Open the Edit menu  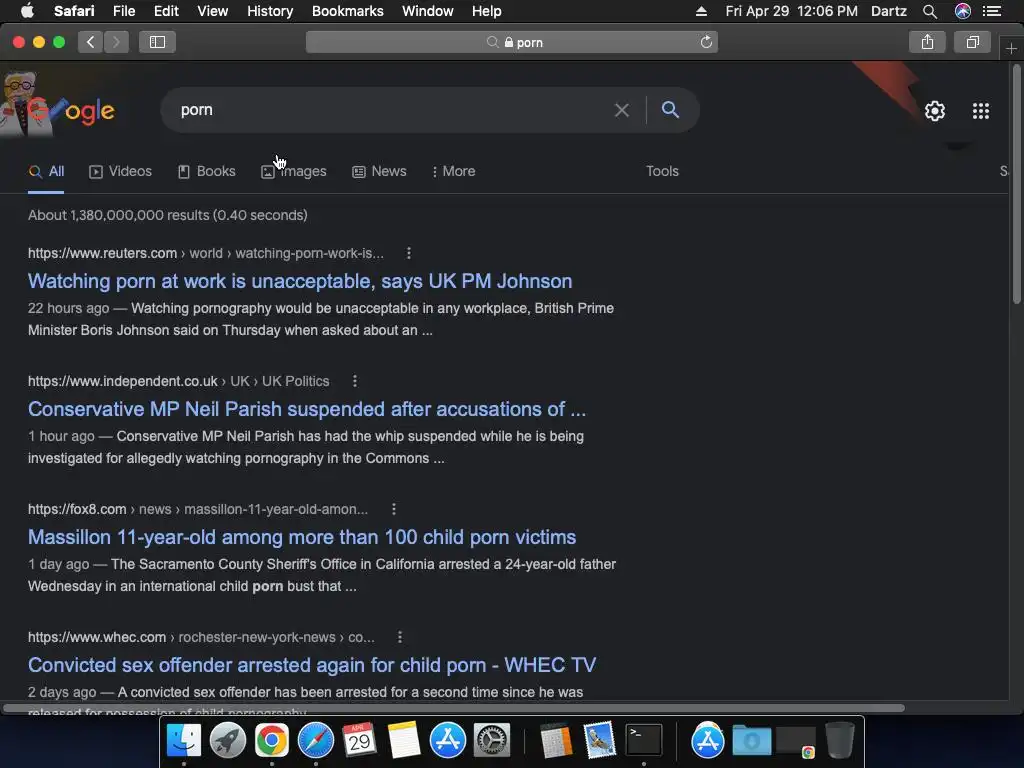click(166, 11)
